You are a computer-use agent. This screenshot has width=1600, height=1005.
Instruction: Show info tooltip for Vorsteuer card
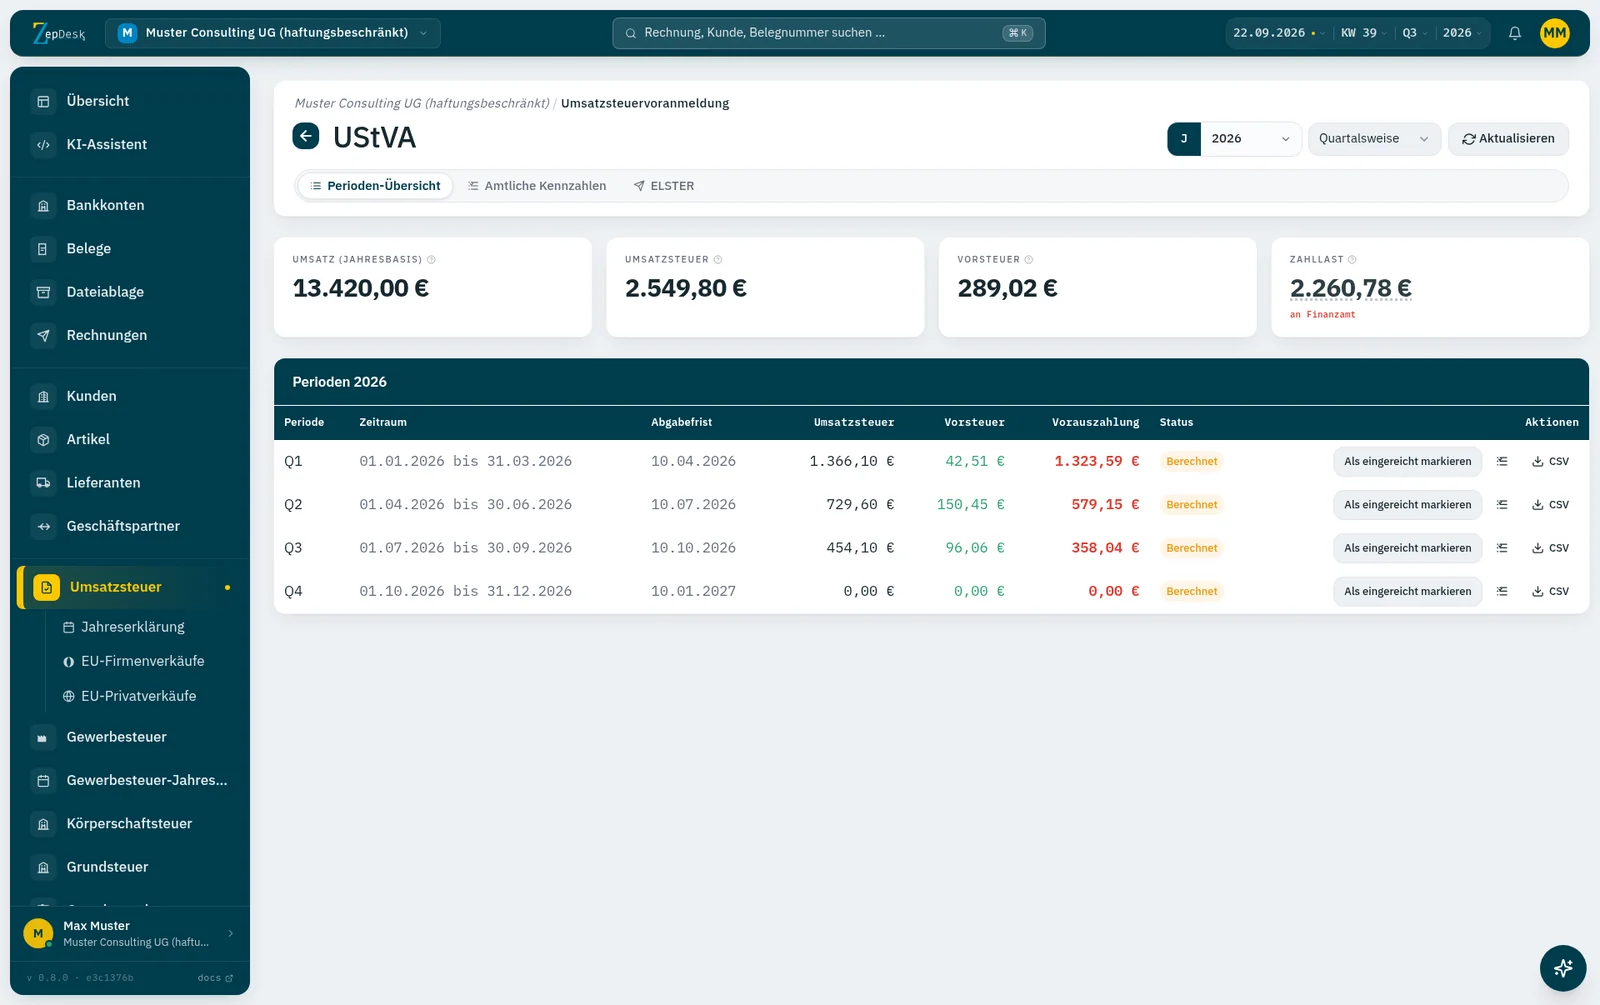(x=1028, y=260)
